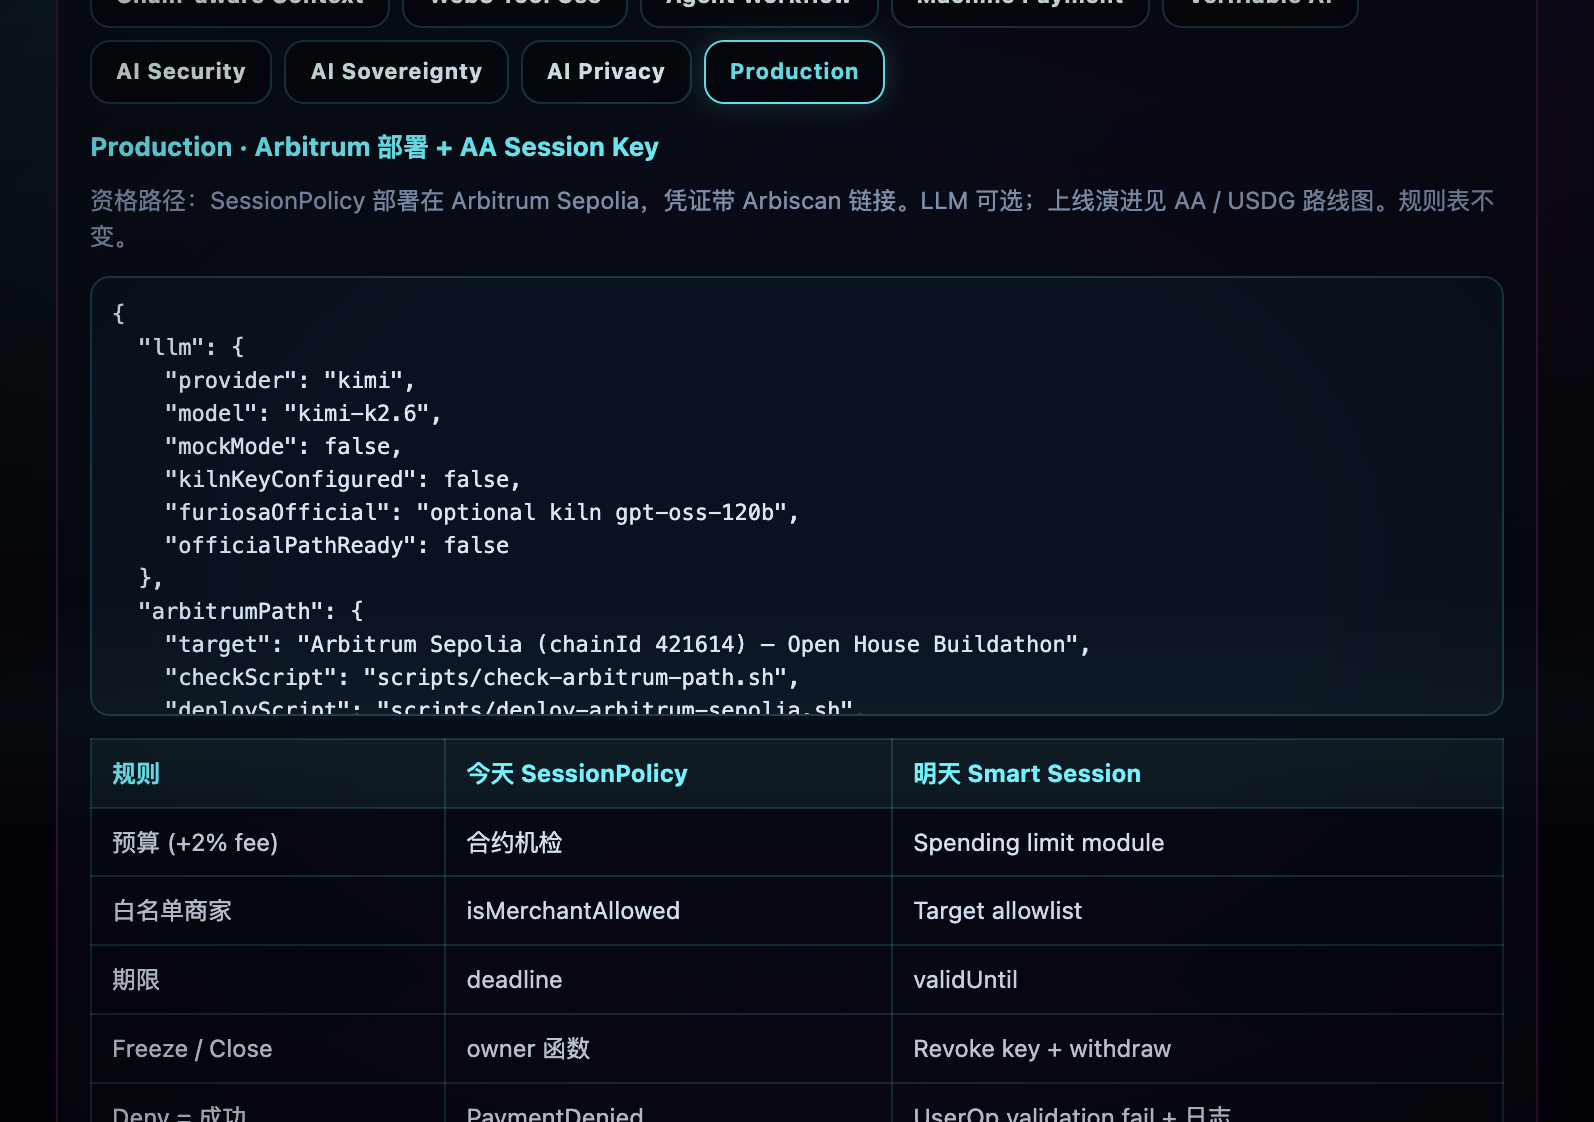Switch to the AI Sovereignty tab
The width and height of the screenshot is (1594, 1122).
[396, 72]
